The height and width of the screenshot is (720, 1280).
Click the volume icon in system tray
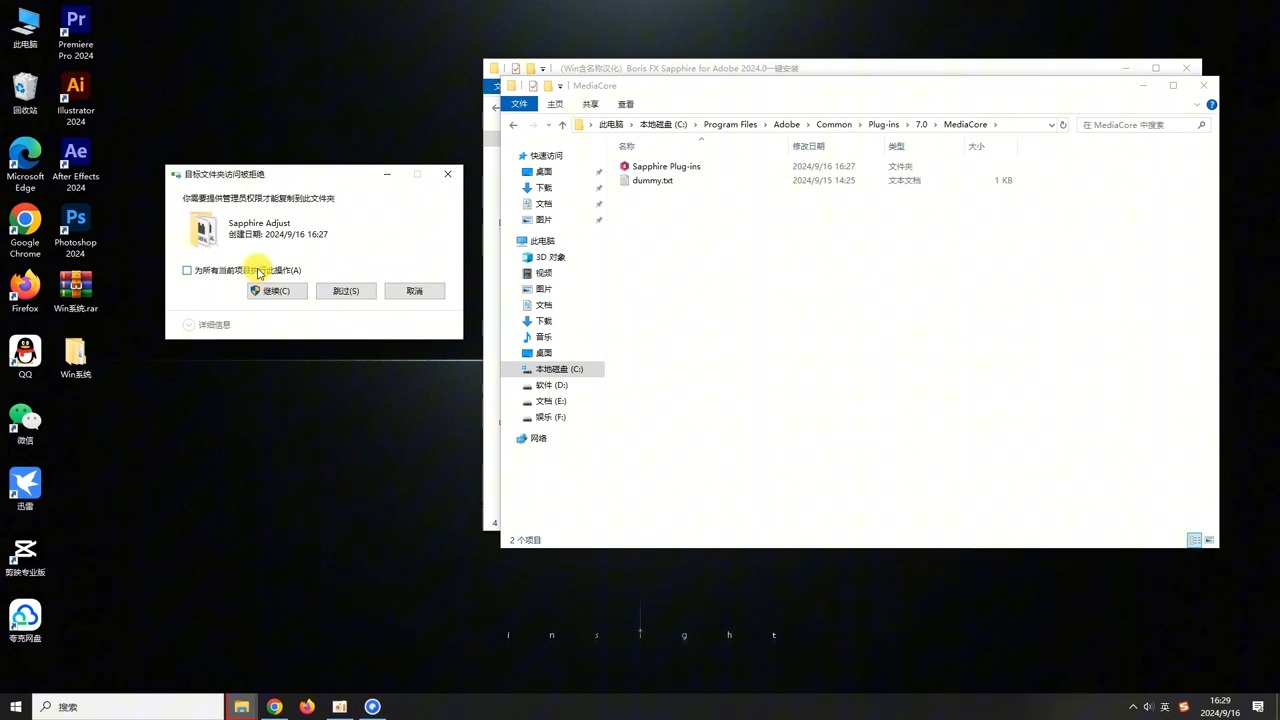1148,707
